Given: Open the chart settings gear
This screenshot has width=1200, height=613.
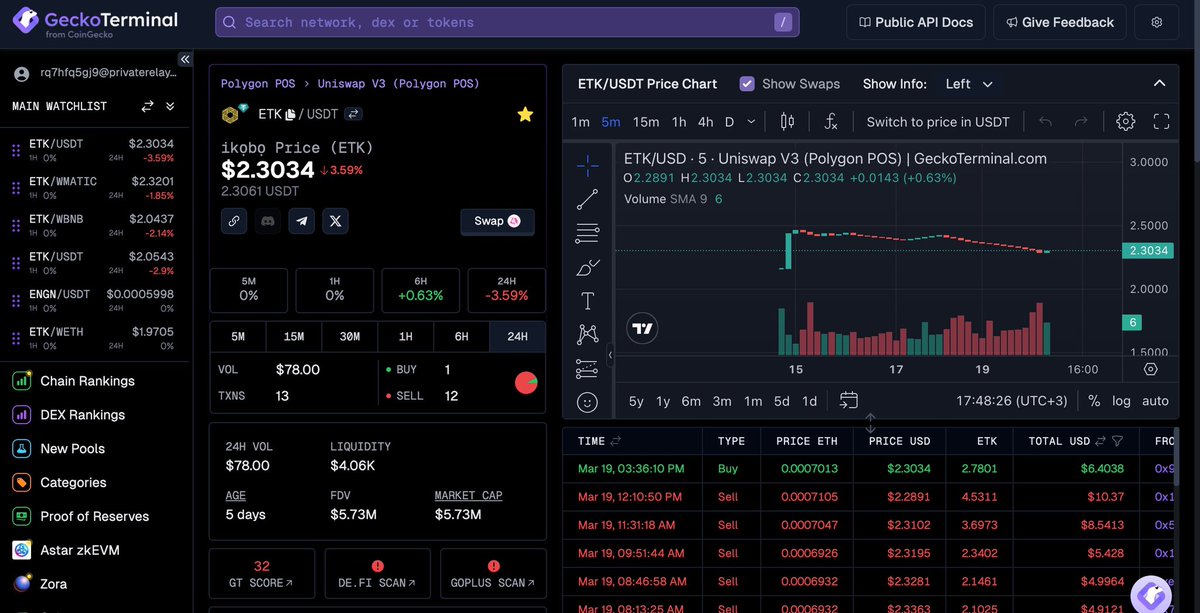Looking at the screenshot, I should point(1125,120).
